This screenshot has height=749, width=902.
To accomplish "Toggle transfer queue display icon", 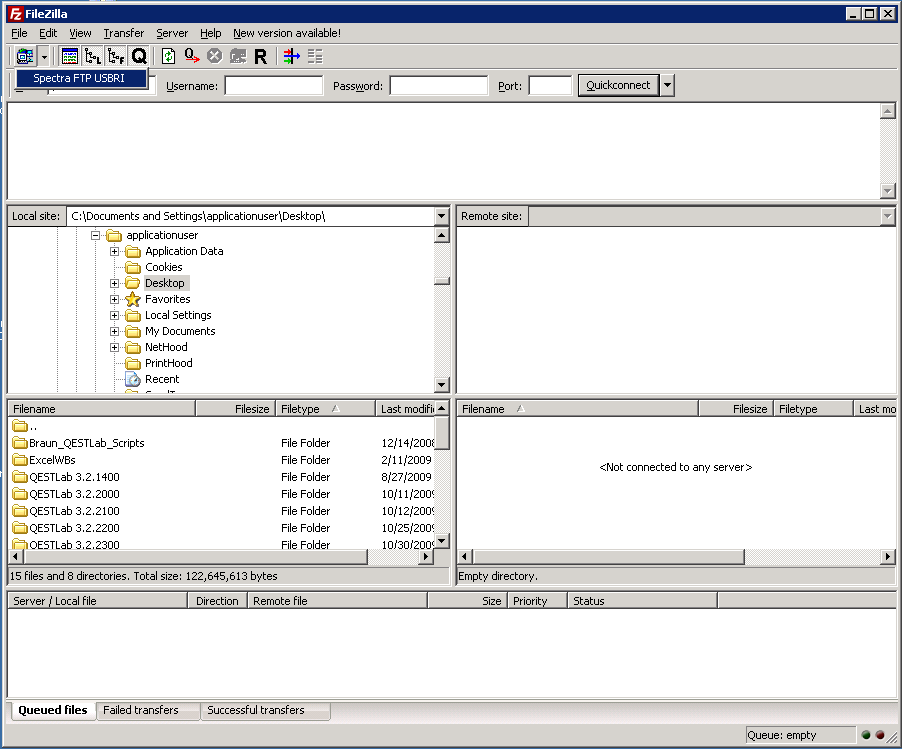I will [x=139, y=57].
